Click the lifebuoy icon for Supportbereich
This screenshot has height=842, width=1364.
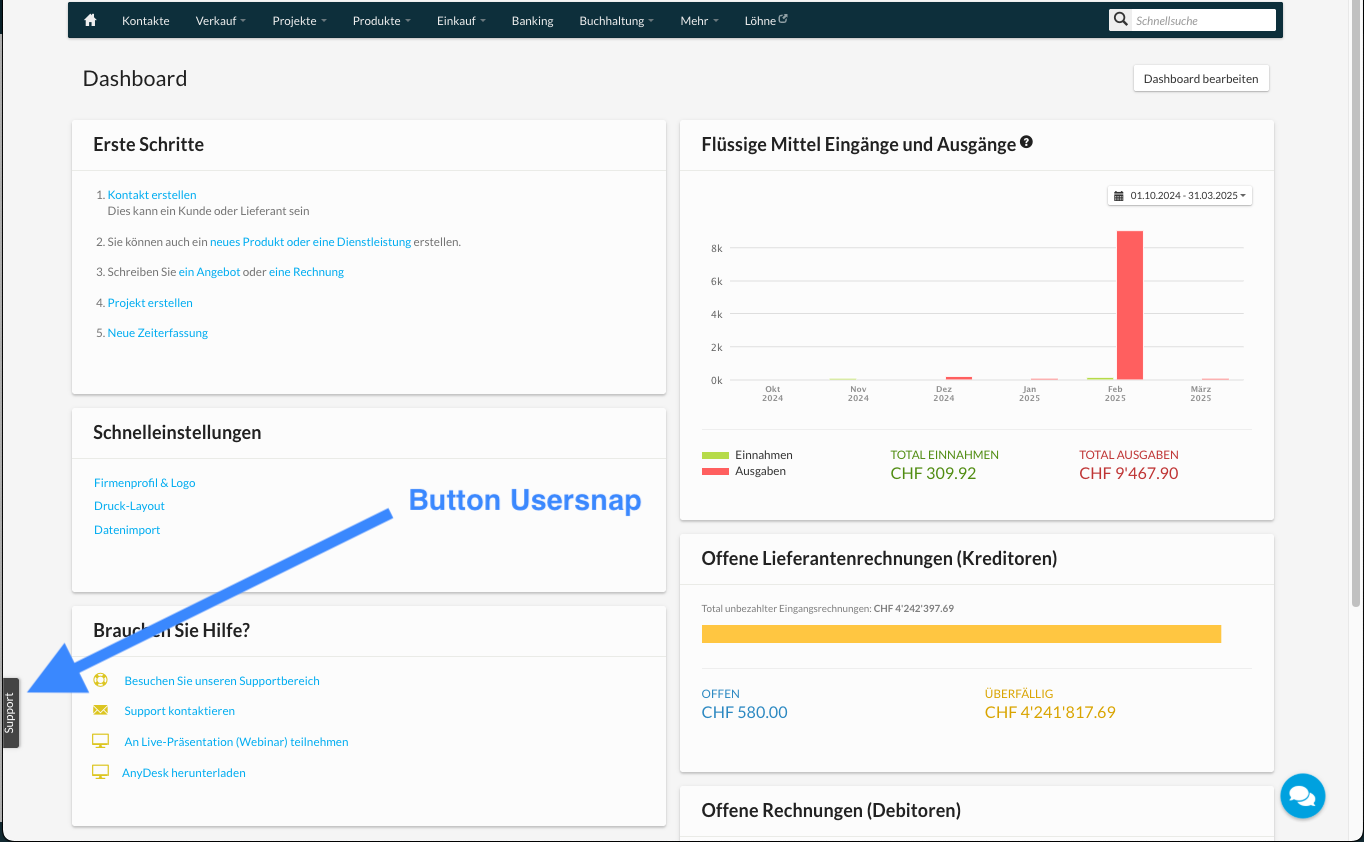pyautogui.click(x=100, y=680)
